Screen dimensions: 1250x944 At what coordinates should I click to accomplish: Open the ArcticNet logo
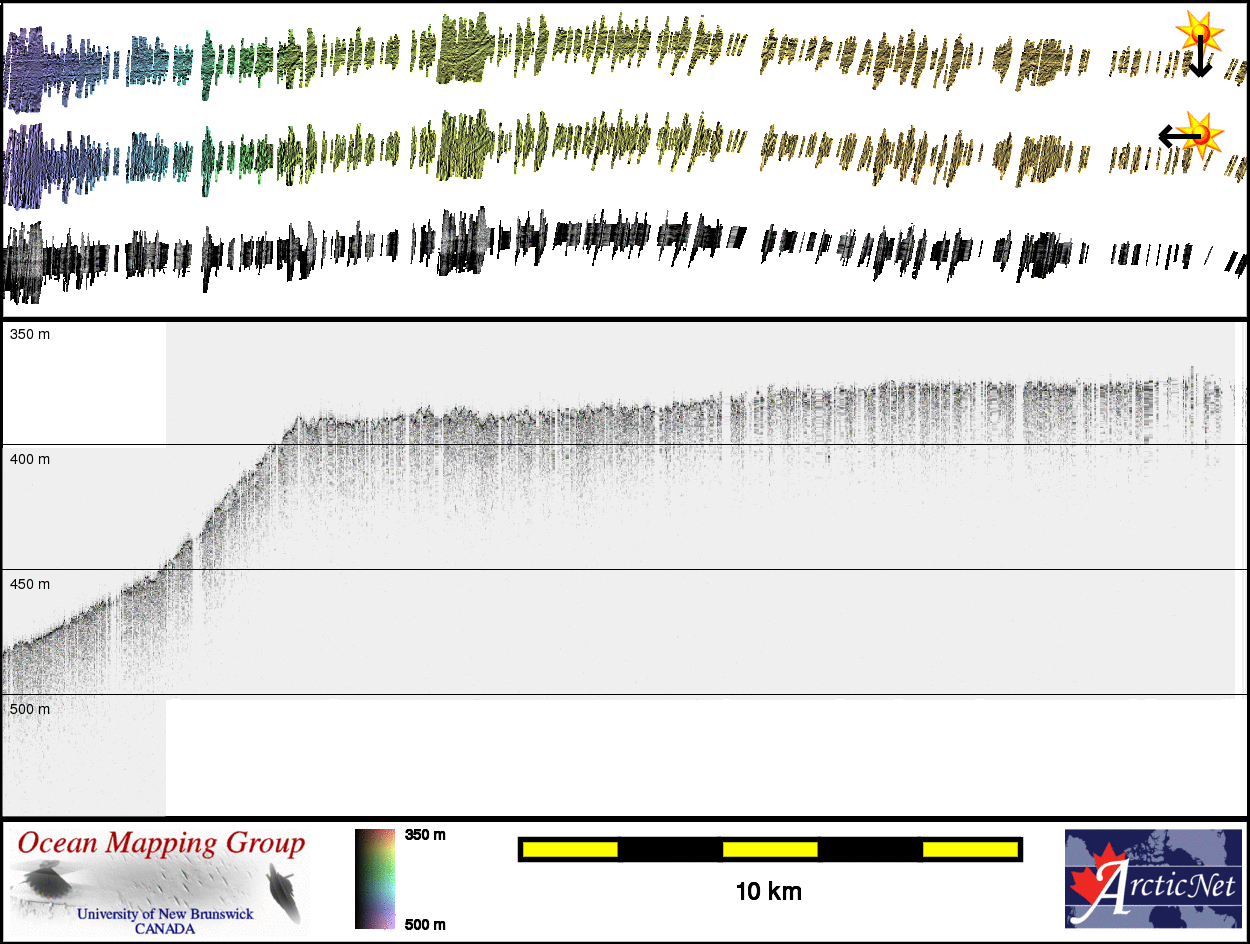[1152, 879]
